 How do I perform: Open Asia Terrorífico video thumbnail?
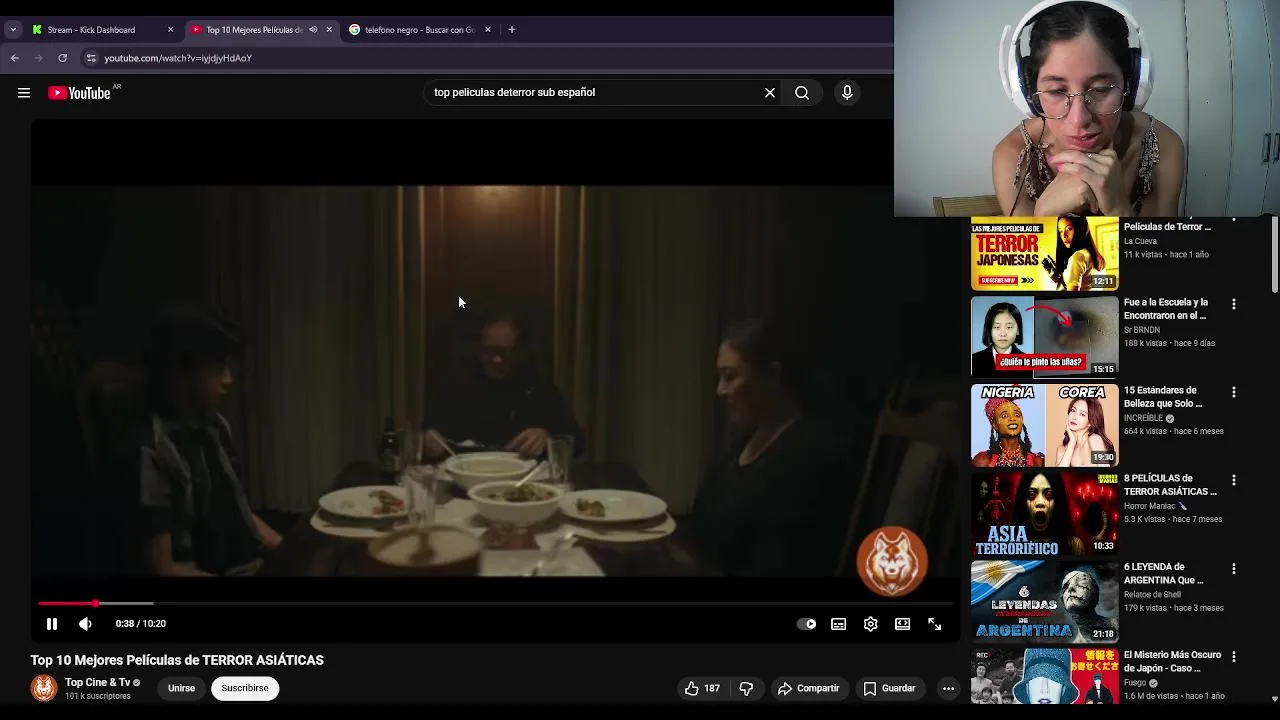1045,512
